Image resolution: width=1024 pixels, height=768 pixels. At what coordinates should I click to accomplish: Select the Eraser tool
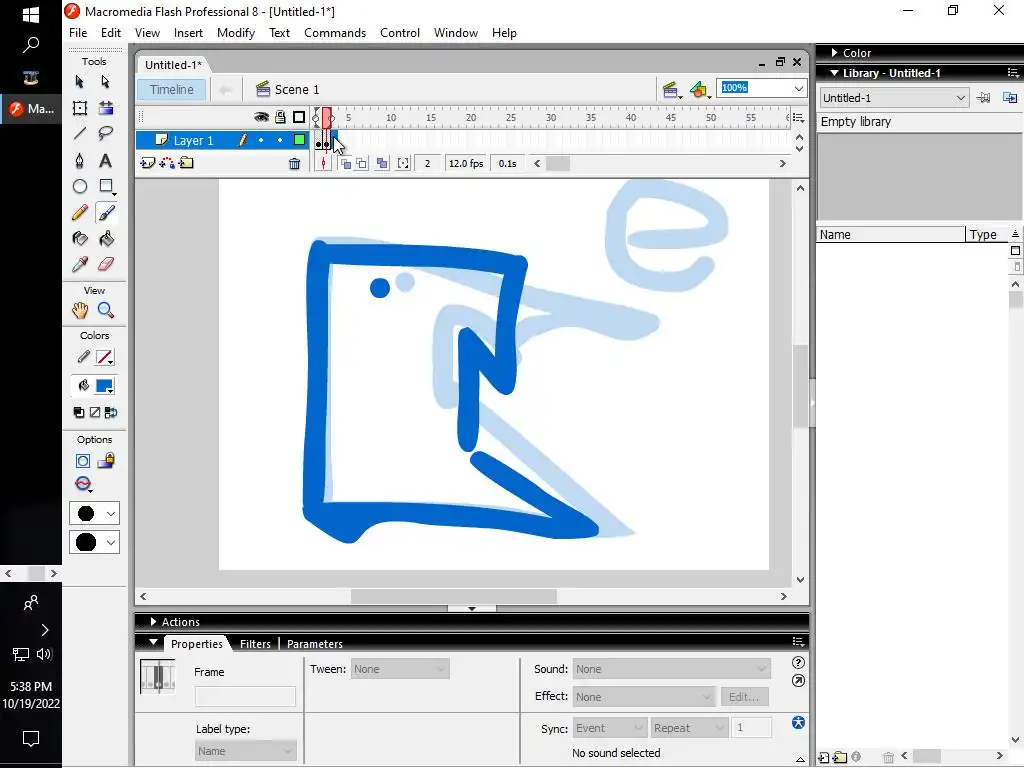point(106,264)
